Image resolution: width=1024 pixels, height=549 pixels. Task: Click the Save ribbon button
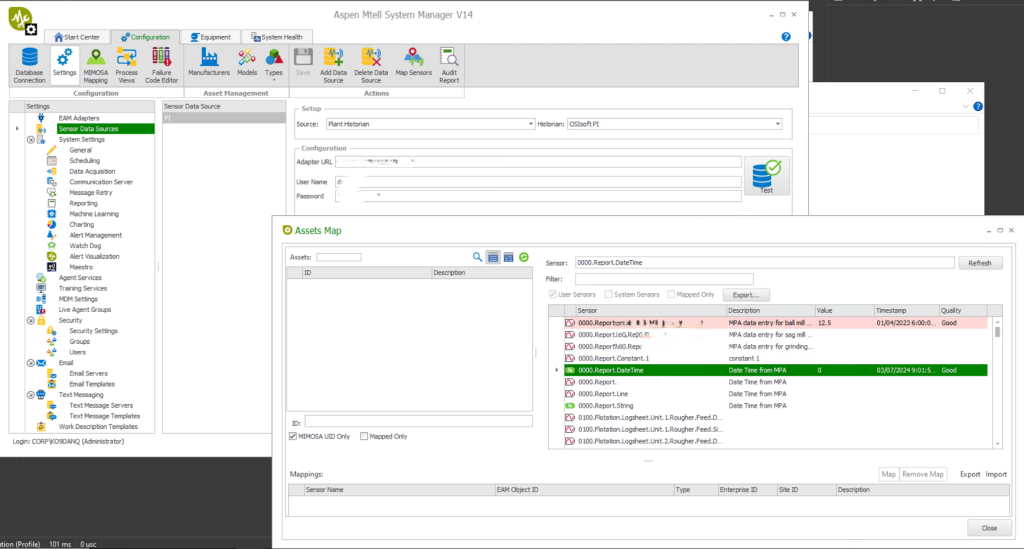[x=303, y=63]
